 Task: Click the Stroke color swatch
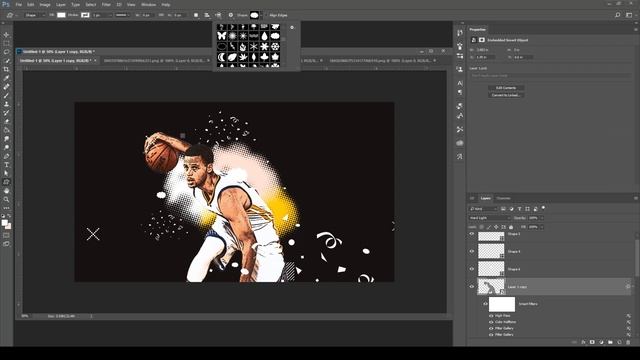(x=85, y=15)
